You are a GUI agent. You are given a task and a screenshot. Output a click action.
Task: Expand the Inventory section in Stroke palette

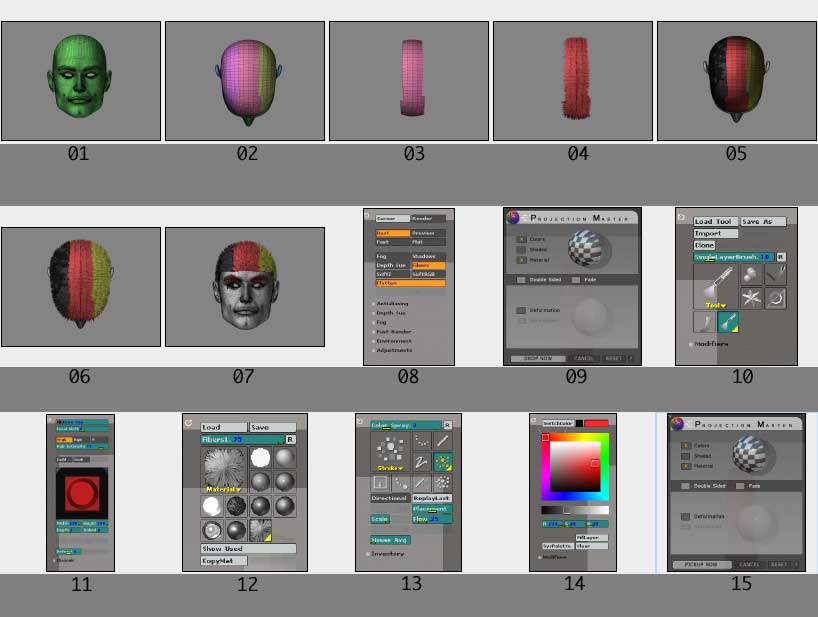[368, 553]
